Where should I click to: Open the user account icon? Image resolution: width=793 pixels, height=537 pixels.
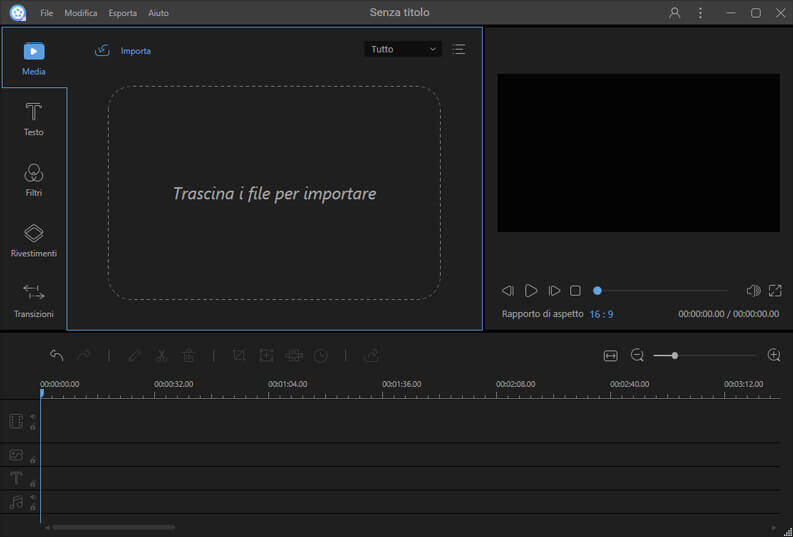674,13
